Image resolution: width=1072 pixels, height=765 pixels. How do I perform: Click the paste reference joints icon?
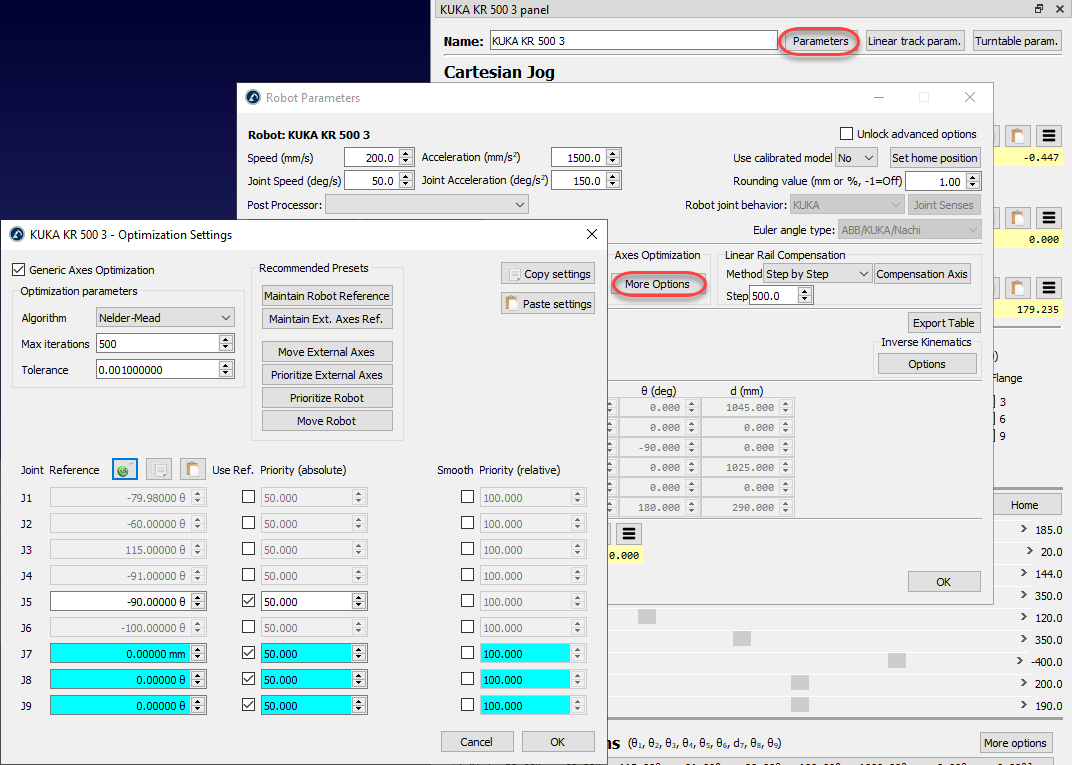click(193, 469)
